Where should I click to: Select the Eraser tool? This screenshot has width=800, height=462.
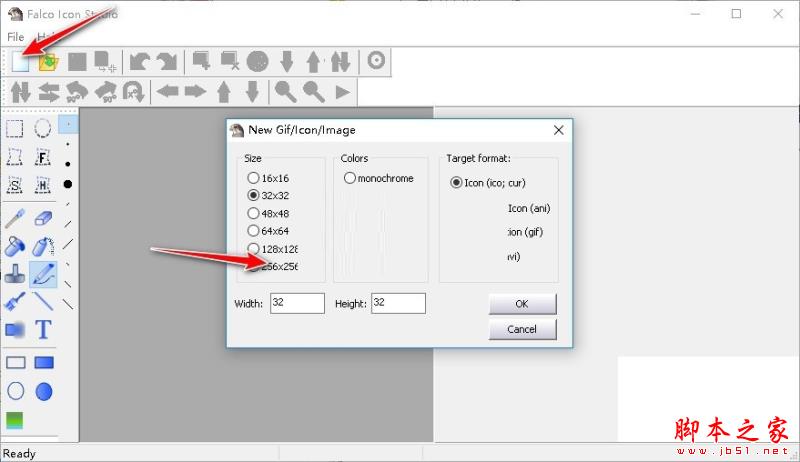43,218
